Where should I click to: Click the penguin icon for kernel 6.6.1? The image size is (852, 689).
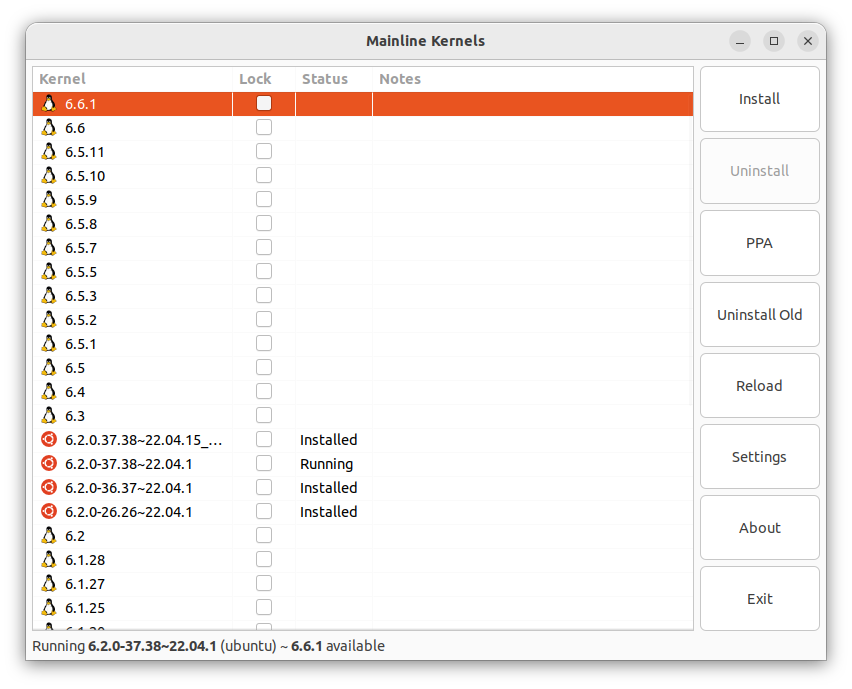pyautogui.click(x=49, y=104)
